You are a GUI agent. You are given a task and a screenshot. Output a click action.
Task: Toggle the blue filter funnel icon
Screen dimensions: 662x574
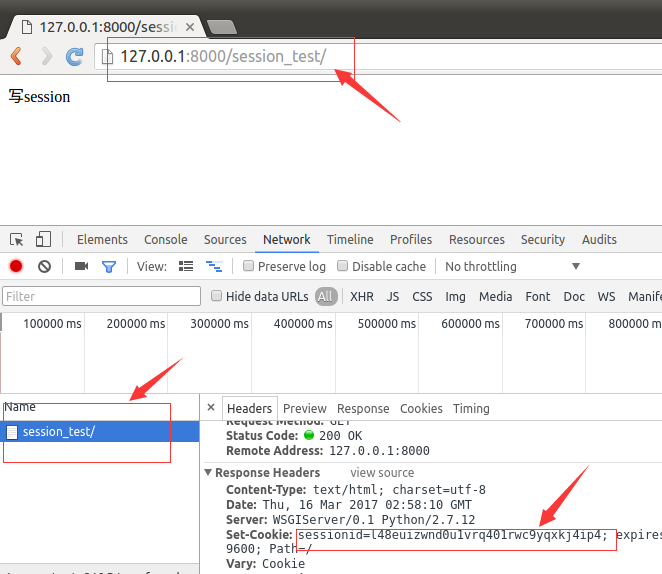(109, 267)
